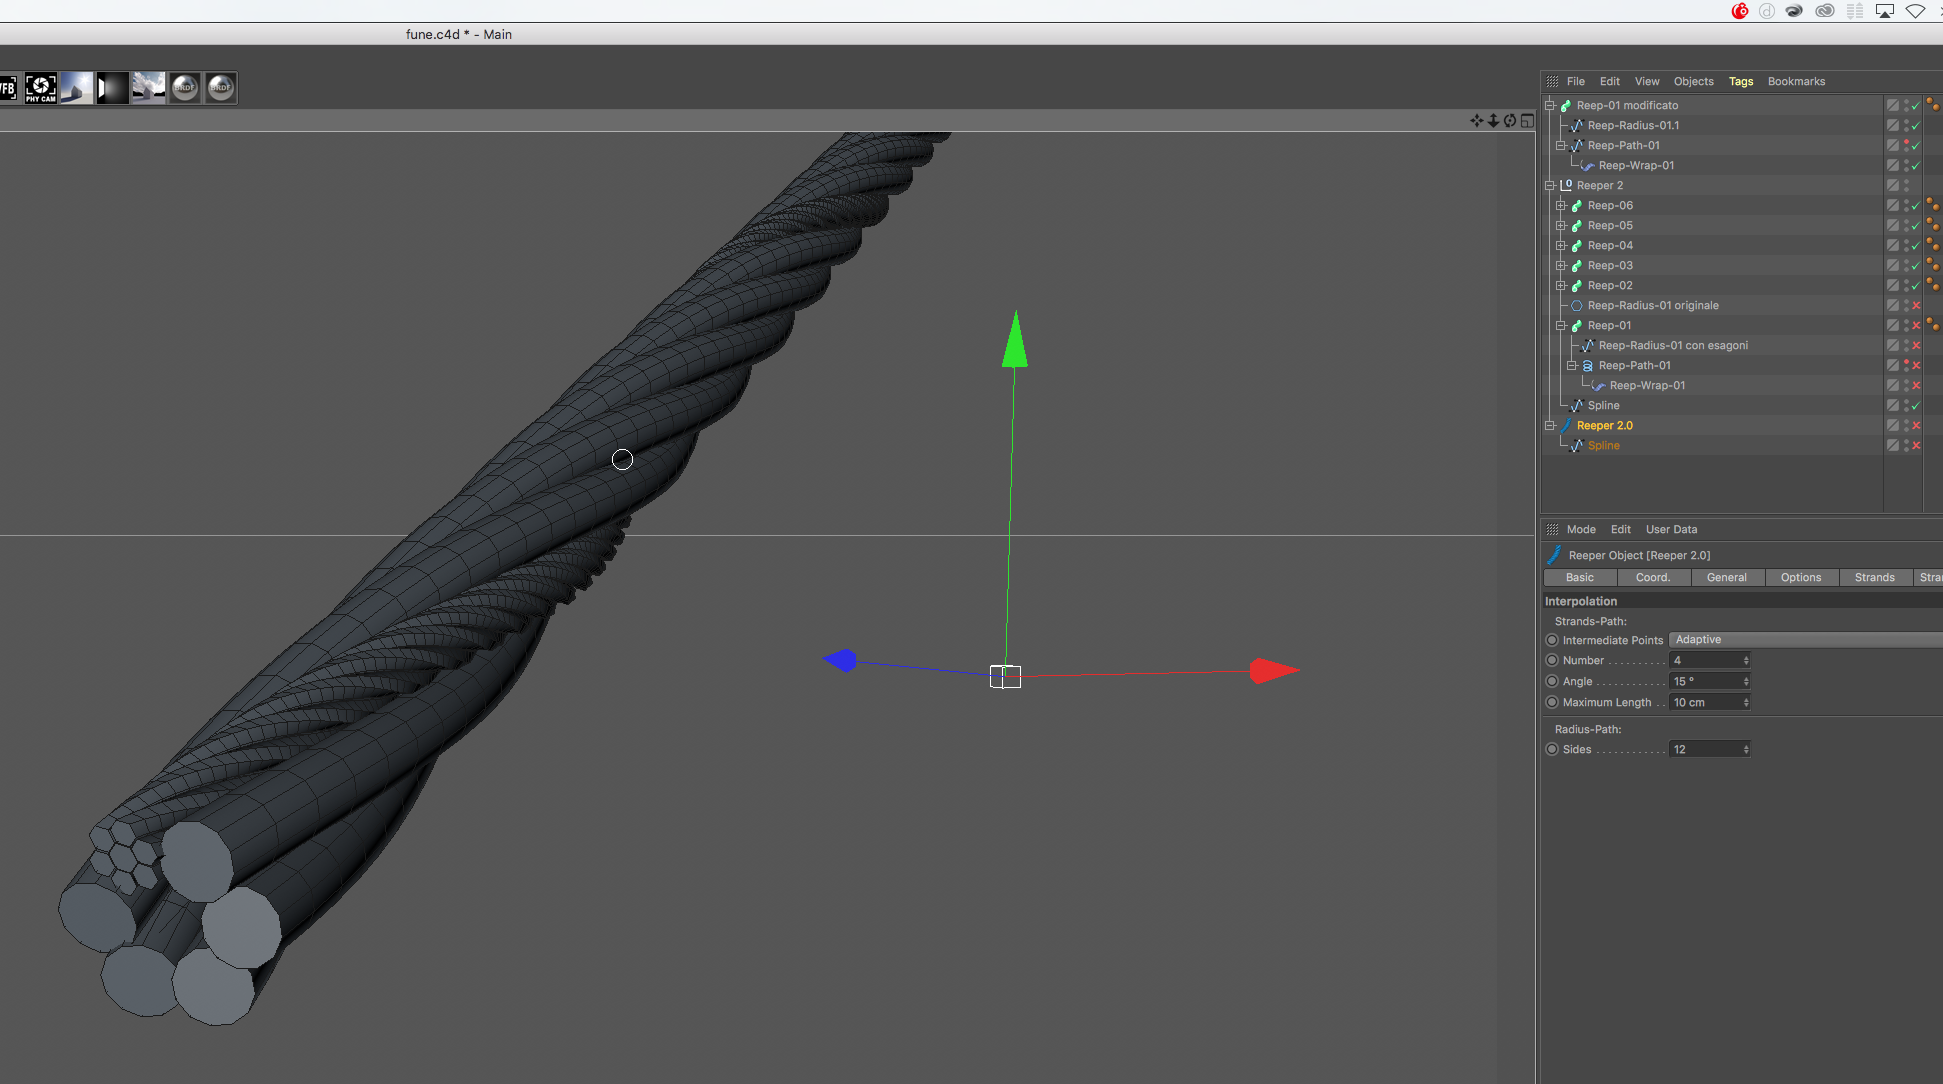The height and width of the screenshot is (1084, 1943).
Task: Click the phong tag on Reep-06
Action: point(1932,205)
